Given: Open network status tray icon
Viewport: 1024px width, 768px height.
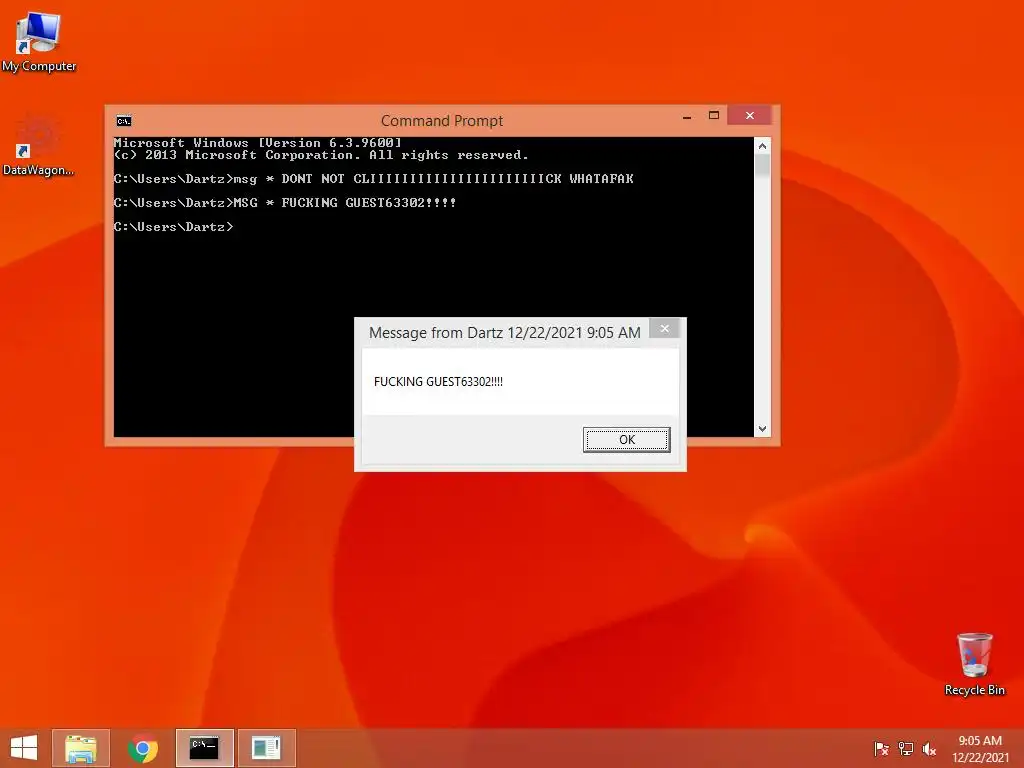Looking at the screenshot, I should pyautogui.click(x=906, y=748).
